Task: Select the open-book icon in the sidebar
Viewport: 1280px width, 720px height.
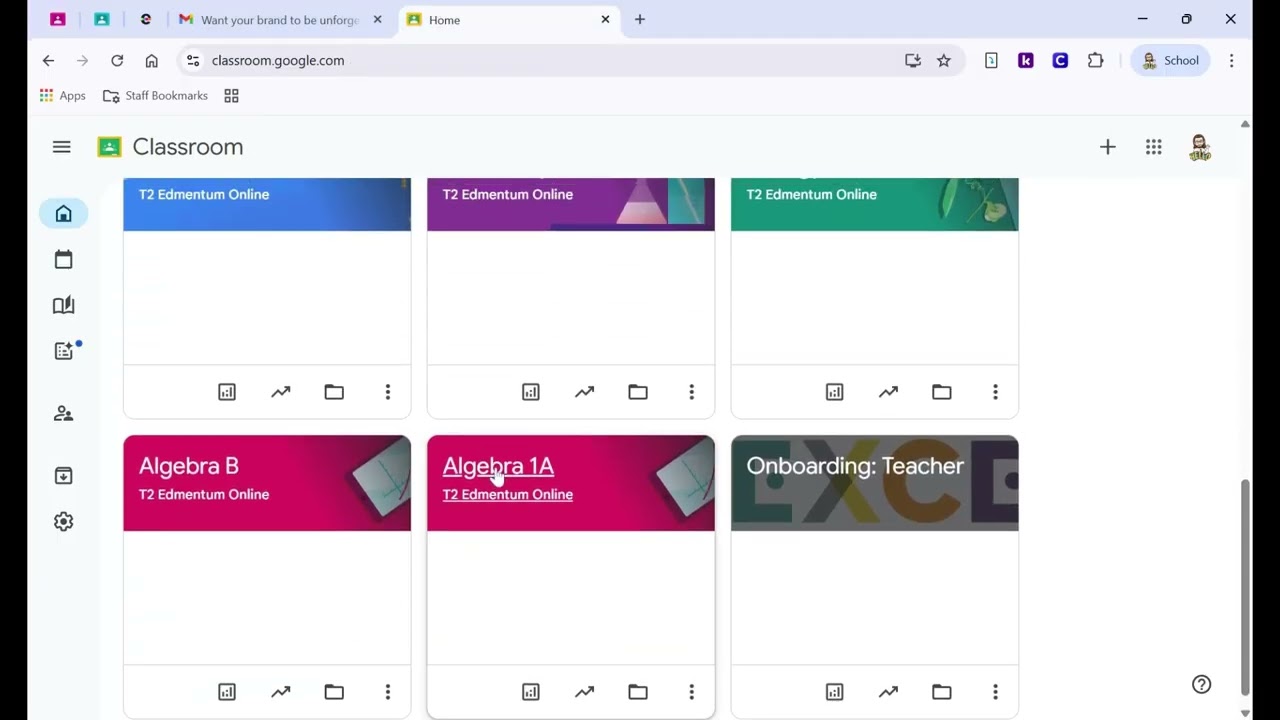Action: click(64, 306)
